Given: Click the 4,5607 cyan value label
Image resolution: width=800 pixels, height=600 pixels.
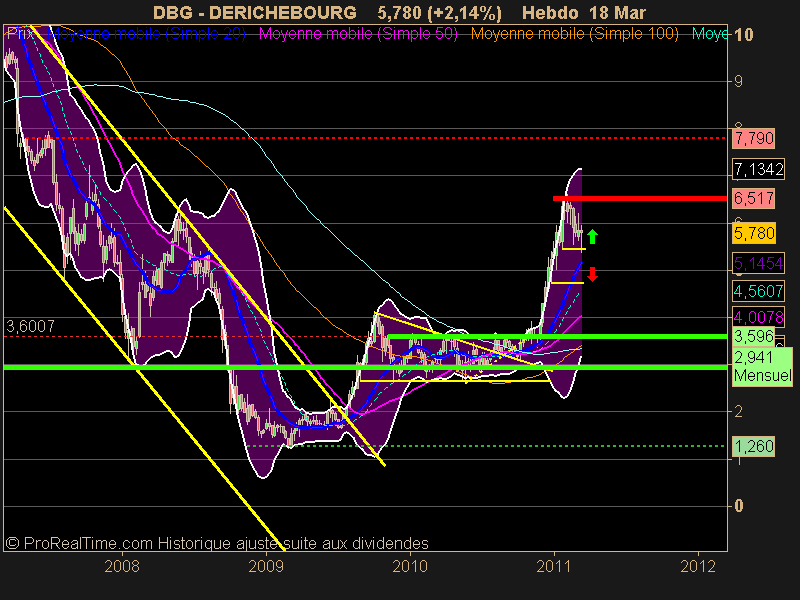Looking at the screenshot, I should [758, 291].
